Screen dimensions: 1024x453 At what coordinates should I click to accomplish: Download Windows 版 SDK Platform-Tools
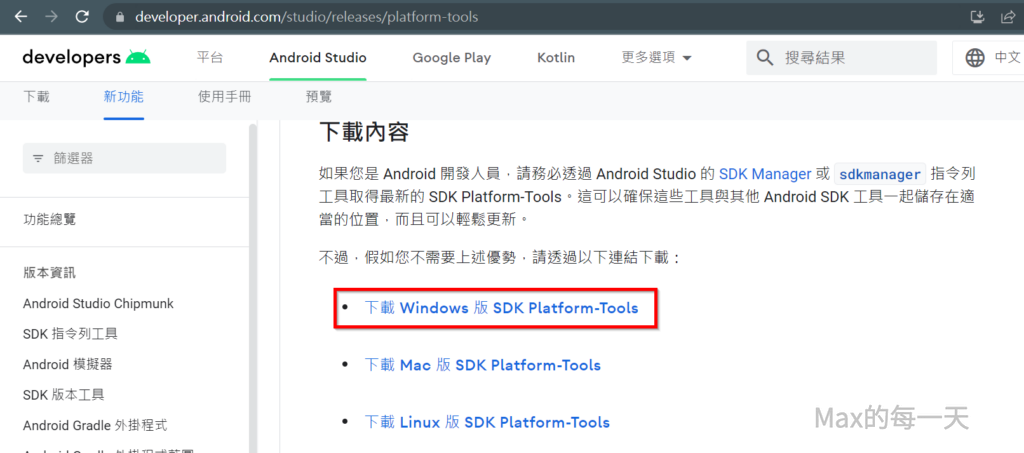coord(501,307)
